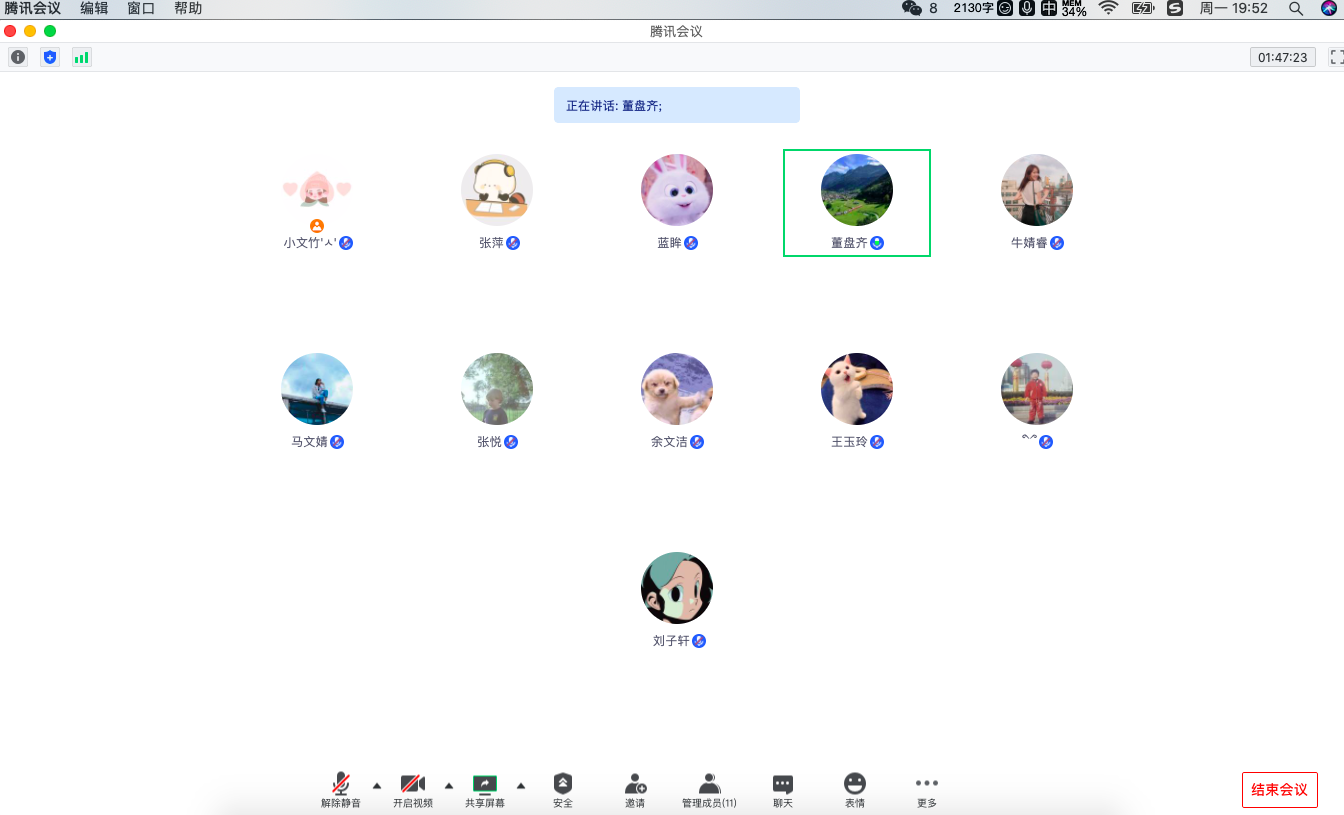Expand the arrow beside 共享屏幕
The height and width of the screenshot is (815, 1344).
(x=521, y=785)
